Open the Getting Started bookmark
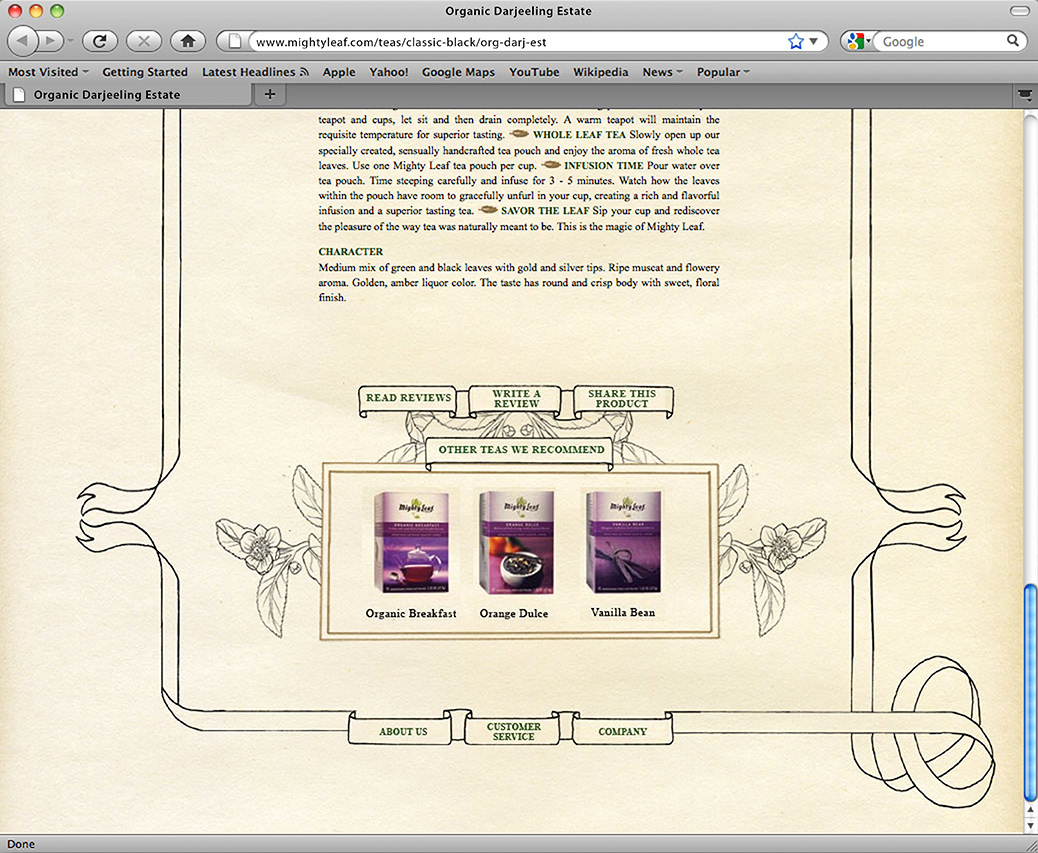This screenshot has height=853, width=1038. coord(145,72)
